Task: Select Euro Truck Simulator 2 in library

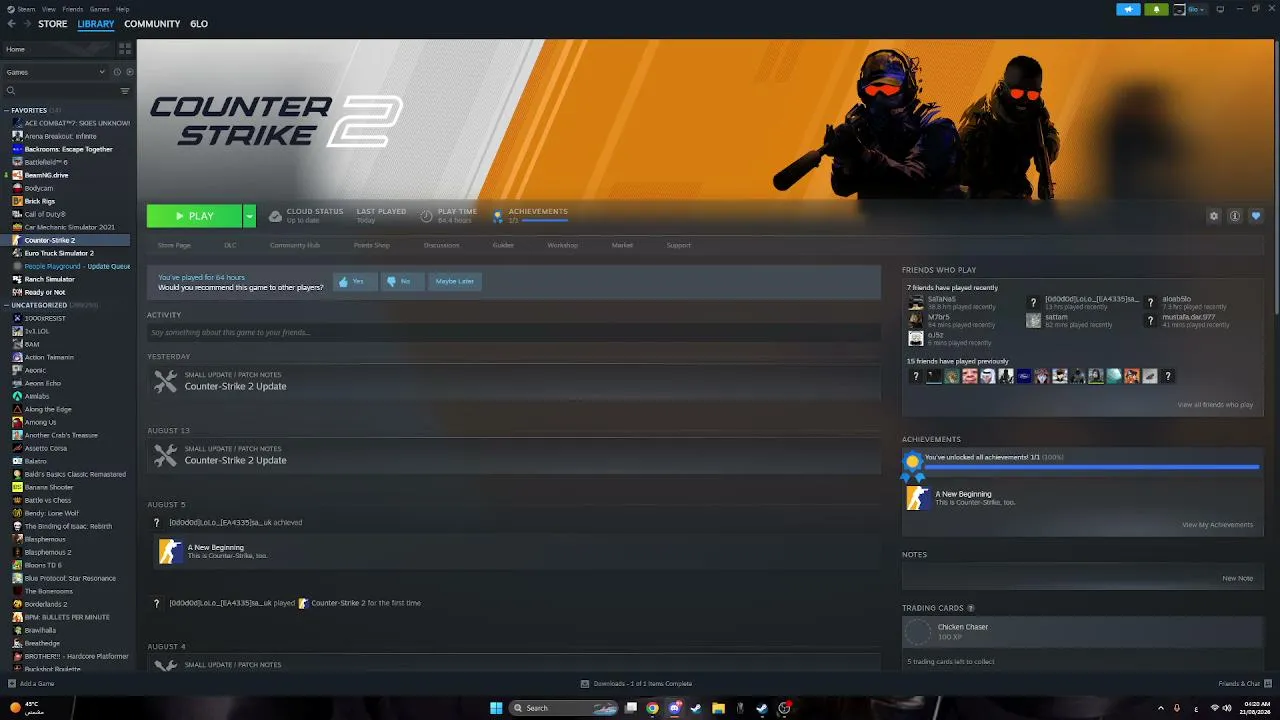Action: coord(59,253)
